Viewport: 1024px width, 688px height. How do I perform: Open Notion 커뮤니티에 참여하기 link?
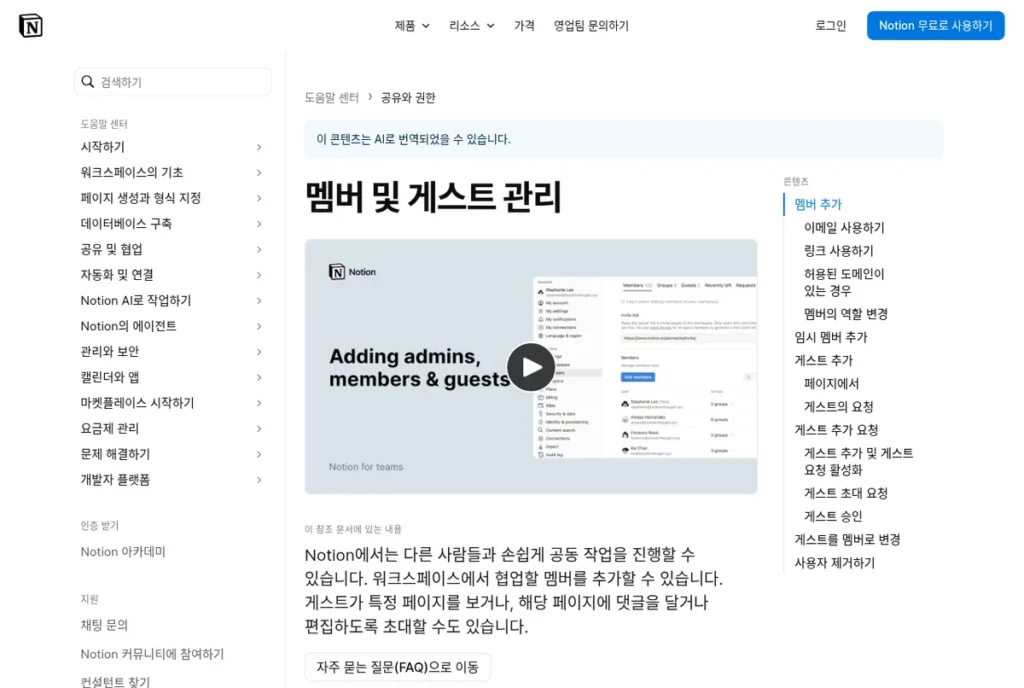click(152, 653)
